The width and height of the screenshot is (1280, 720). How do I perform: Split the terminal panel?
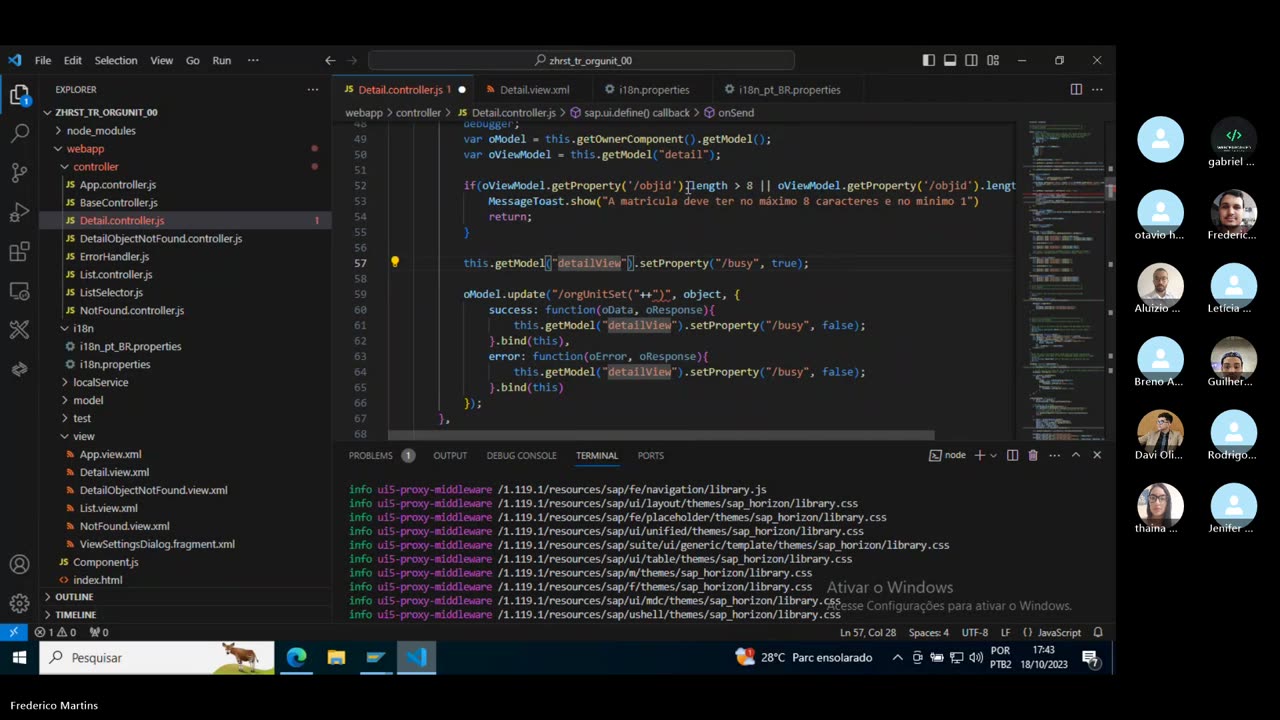pos(1012,455)
